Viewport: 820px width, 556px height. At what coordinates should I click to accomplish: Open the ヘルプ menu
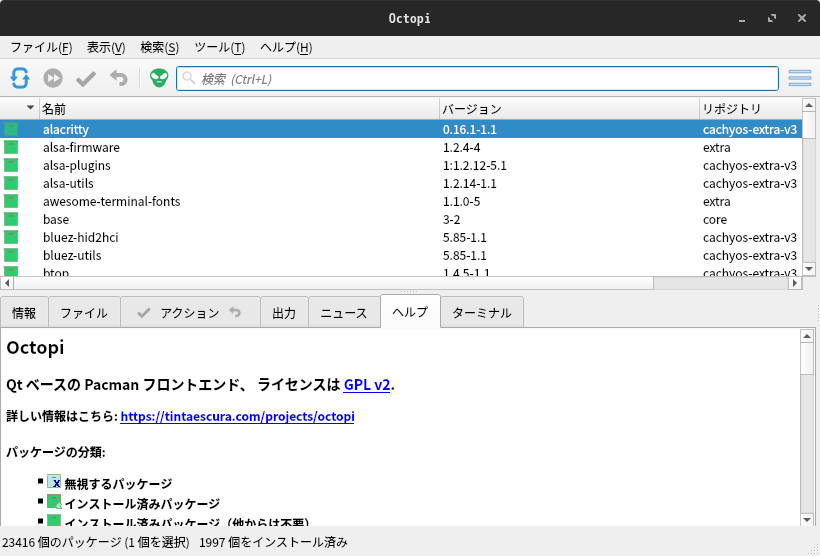point(286,48)
